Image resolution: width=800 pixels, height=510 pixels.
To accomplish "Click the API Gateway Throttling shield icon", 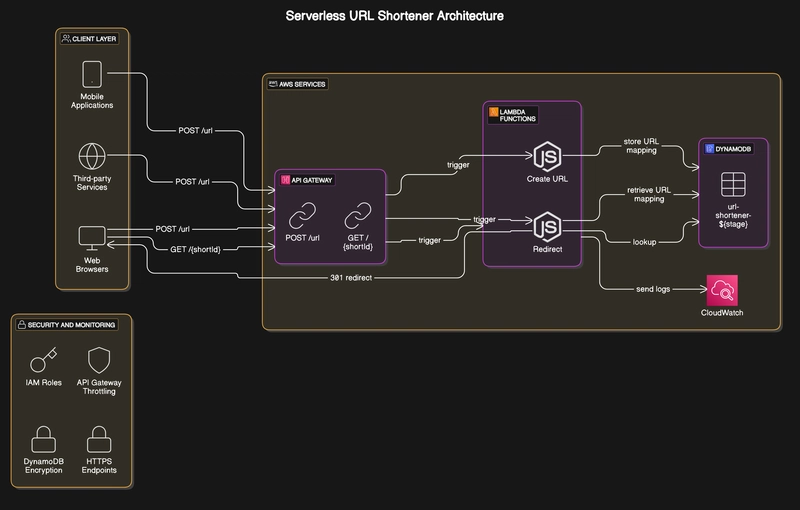I will pyautogui.click(x=99, y=360).
